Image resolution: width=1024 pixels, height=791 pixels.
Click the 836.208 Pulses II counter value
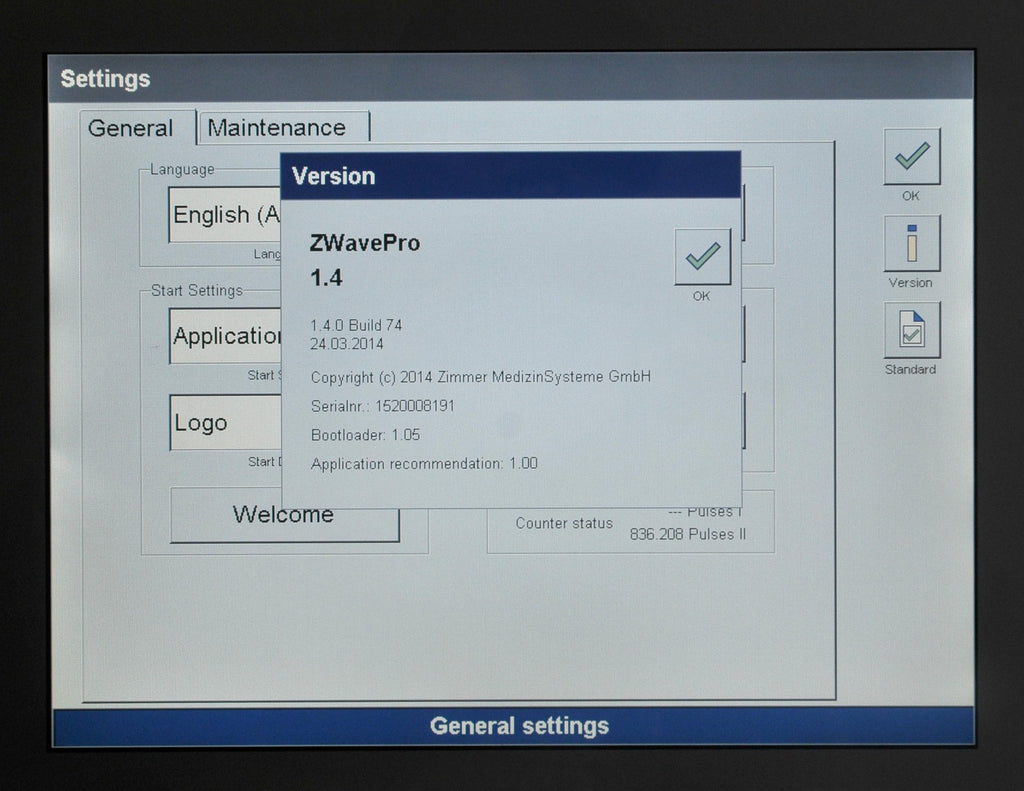(x=688, y=534)
